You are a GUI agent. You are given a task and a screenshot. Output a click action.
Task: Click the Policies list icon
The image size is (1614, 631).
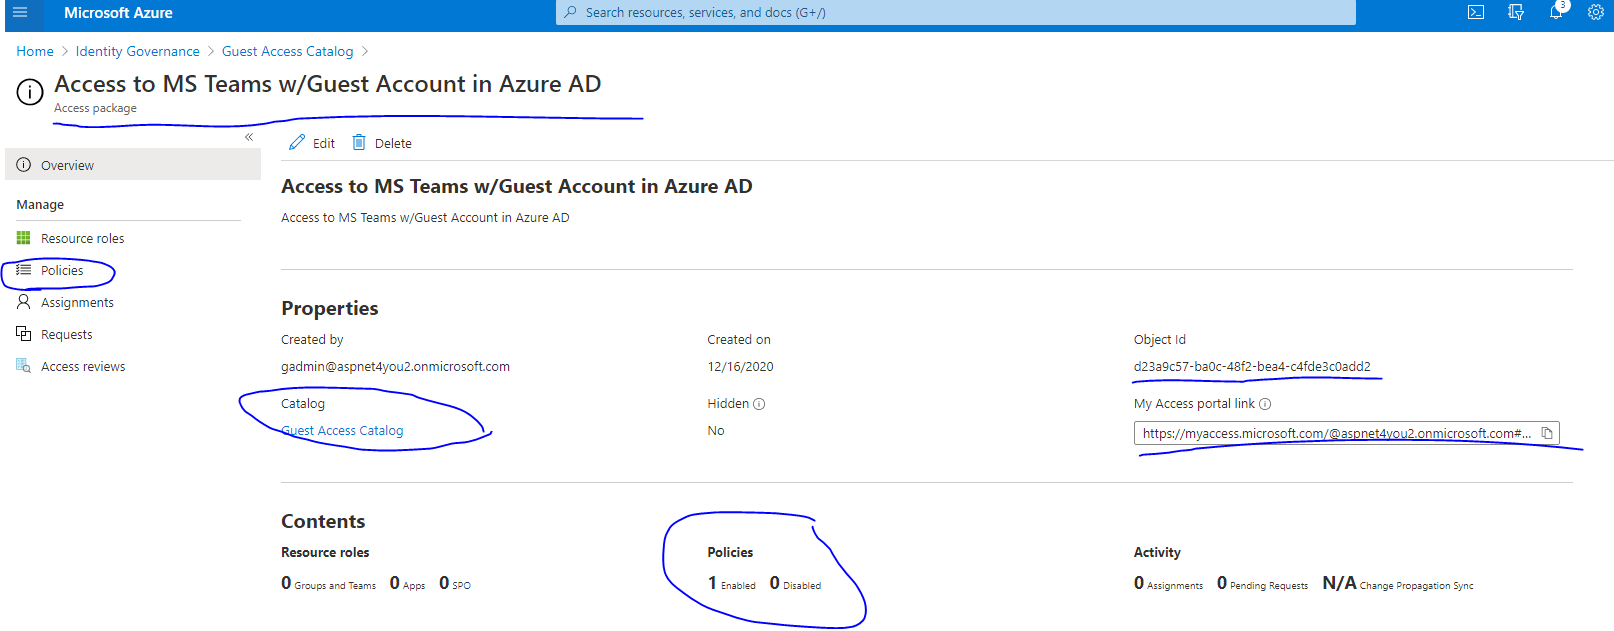click(x=23, y=270)
